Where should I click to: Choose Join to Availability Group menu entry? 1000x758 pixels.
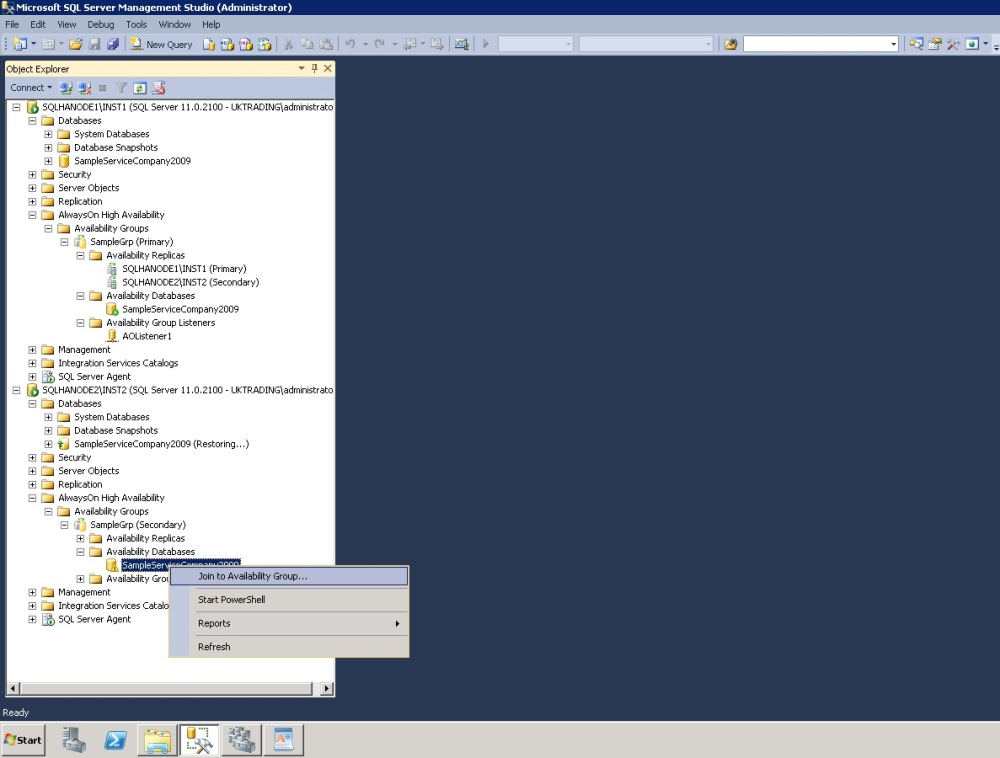289,576
